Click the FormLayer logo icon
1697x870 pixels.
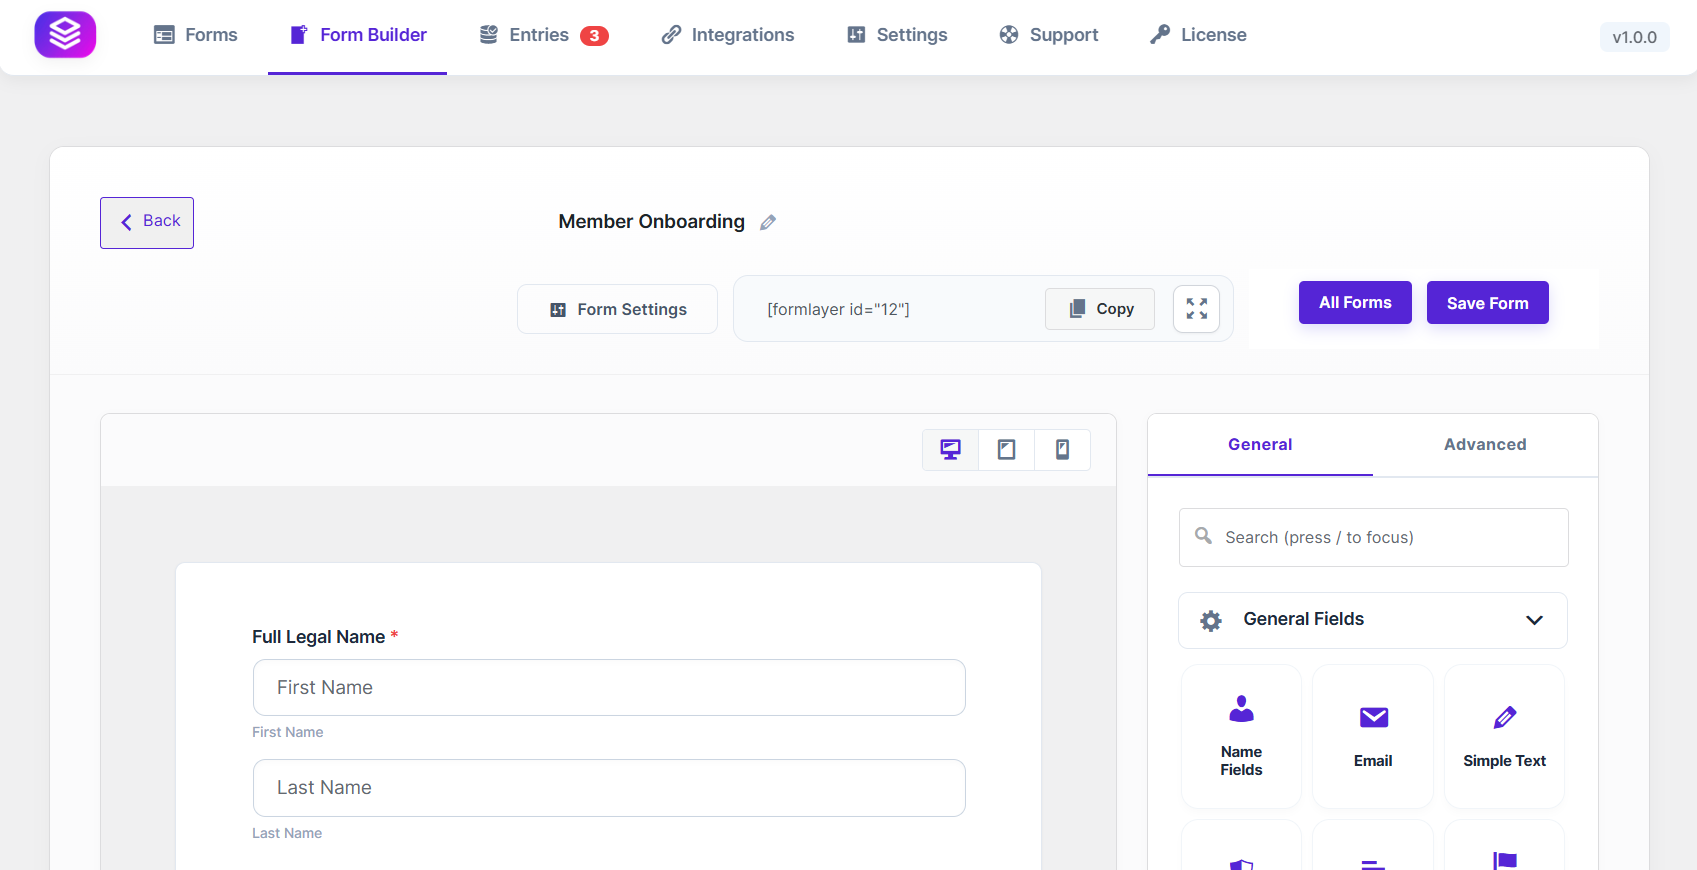click(65, 35)
